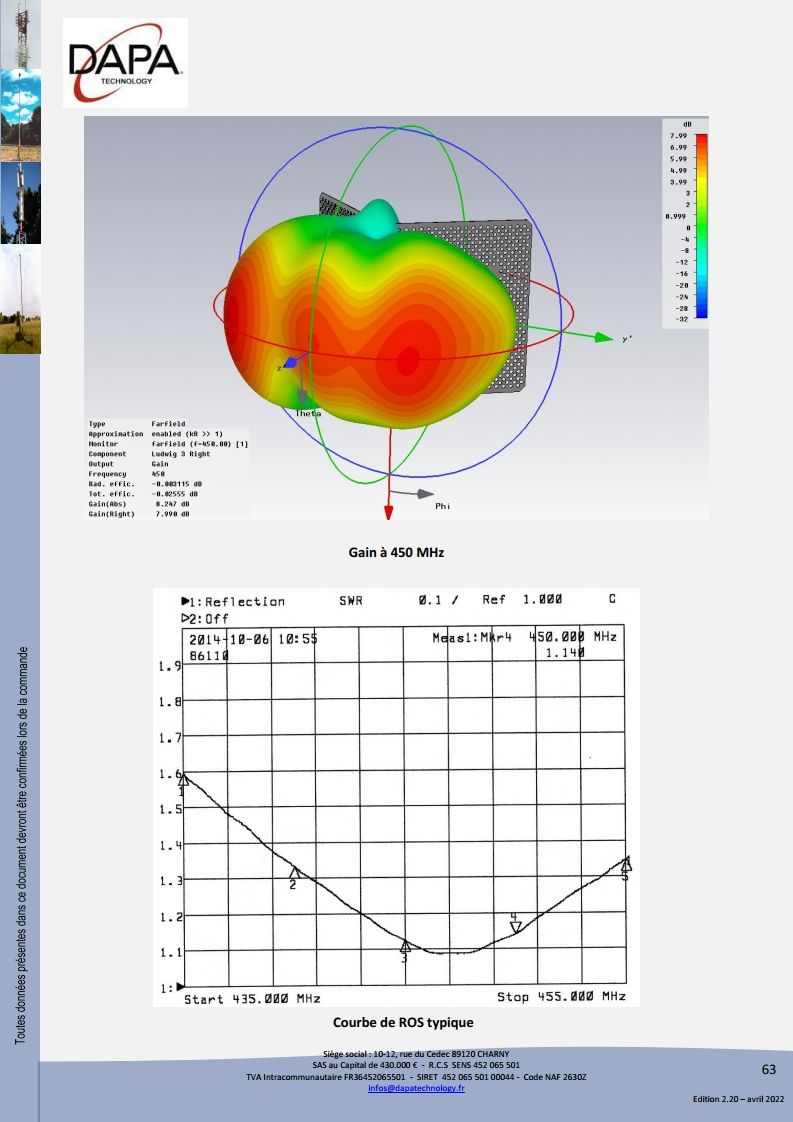The image size is (793, 1122).
Task: Click the page number 63
Action: coord(768,1069)
